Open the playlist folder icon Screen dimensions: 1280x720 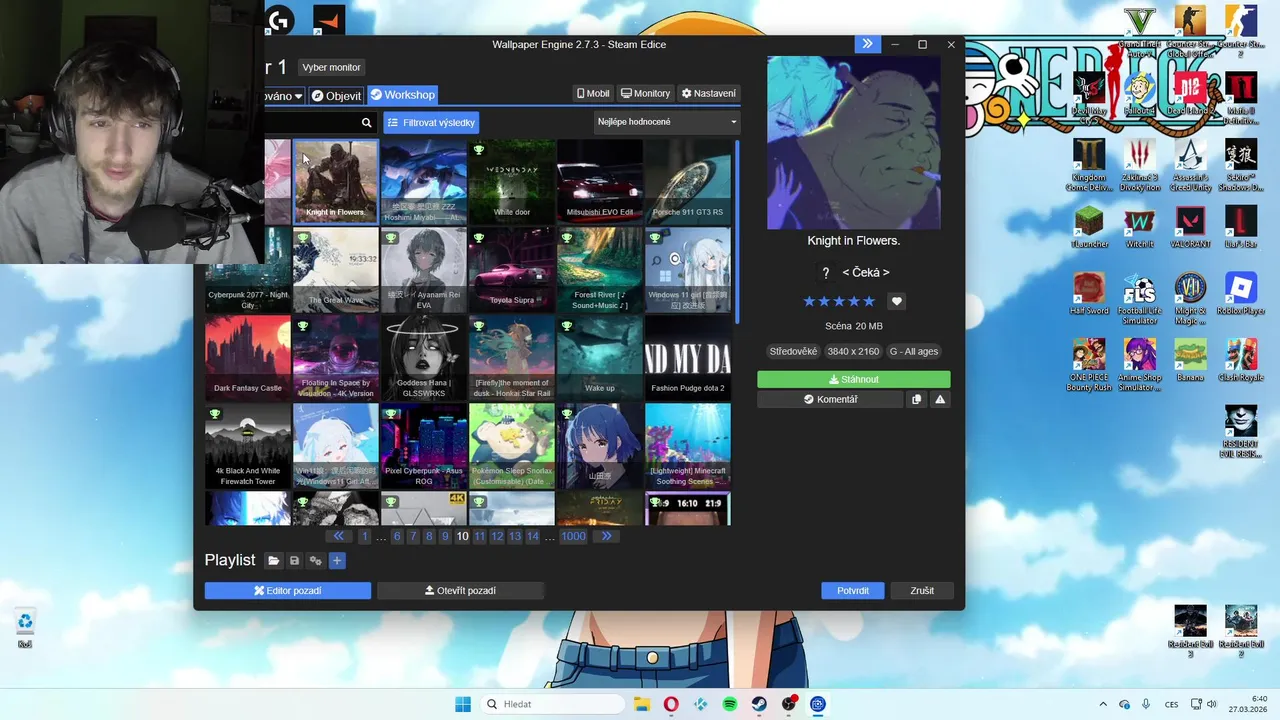[x=273, y=561]
